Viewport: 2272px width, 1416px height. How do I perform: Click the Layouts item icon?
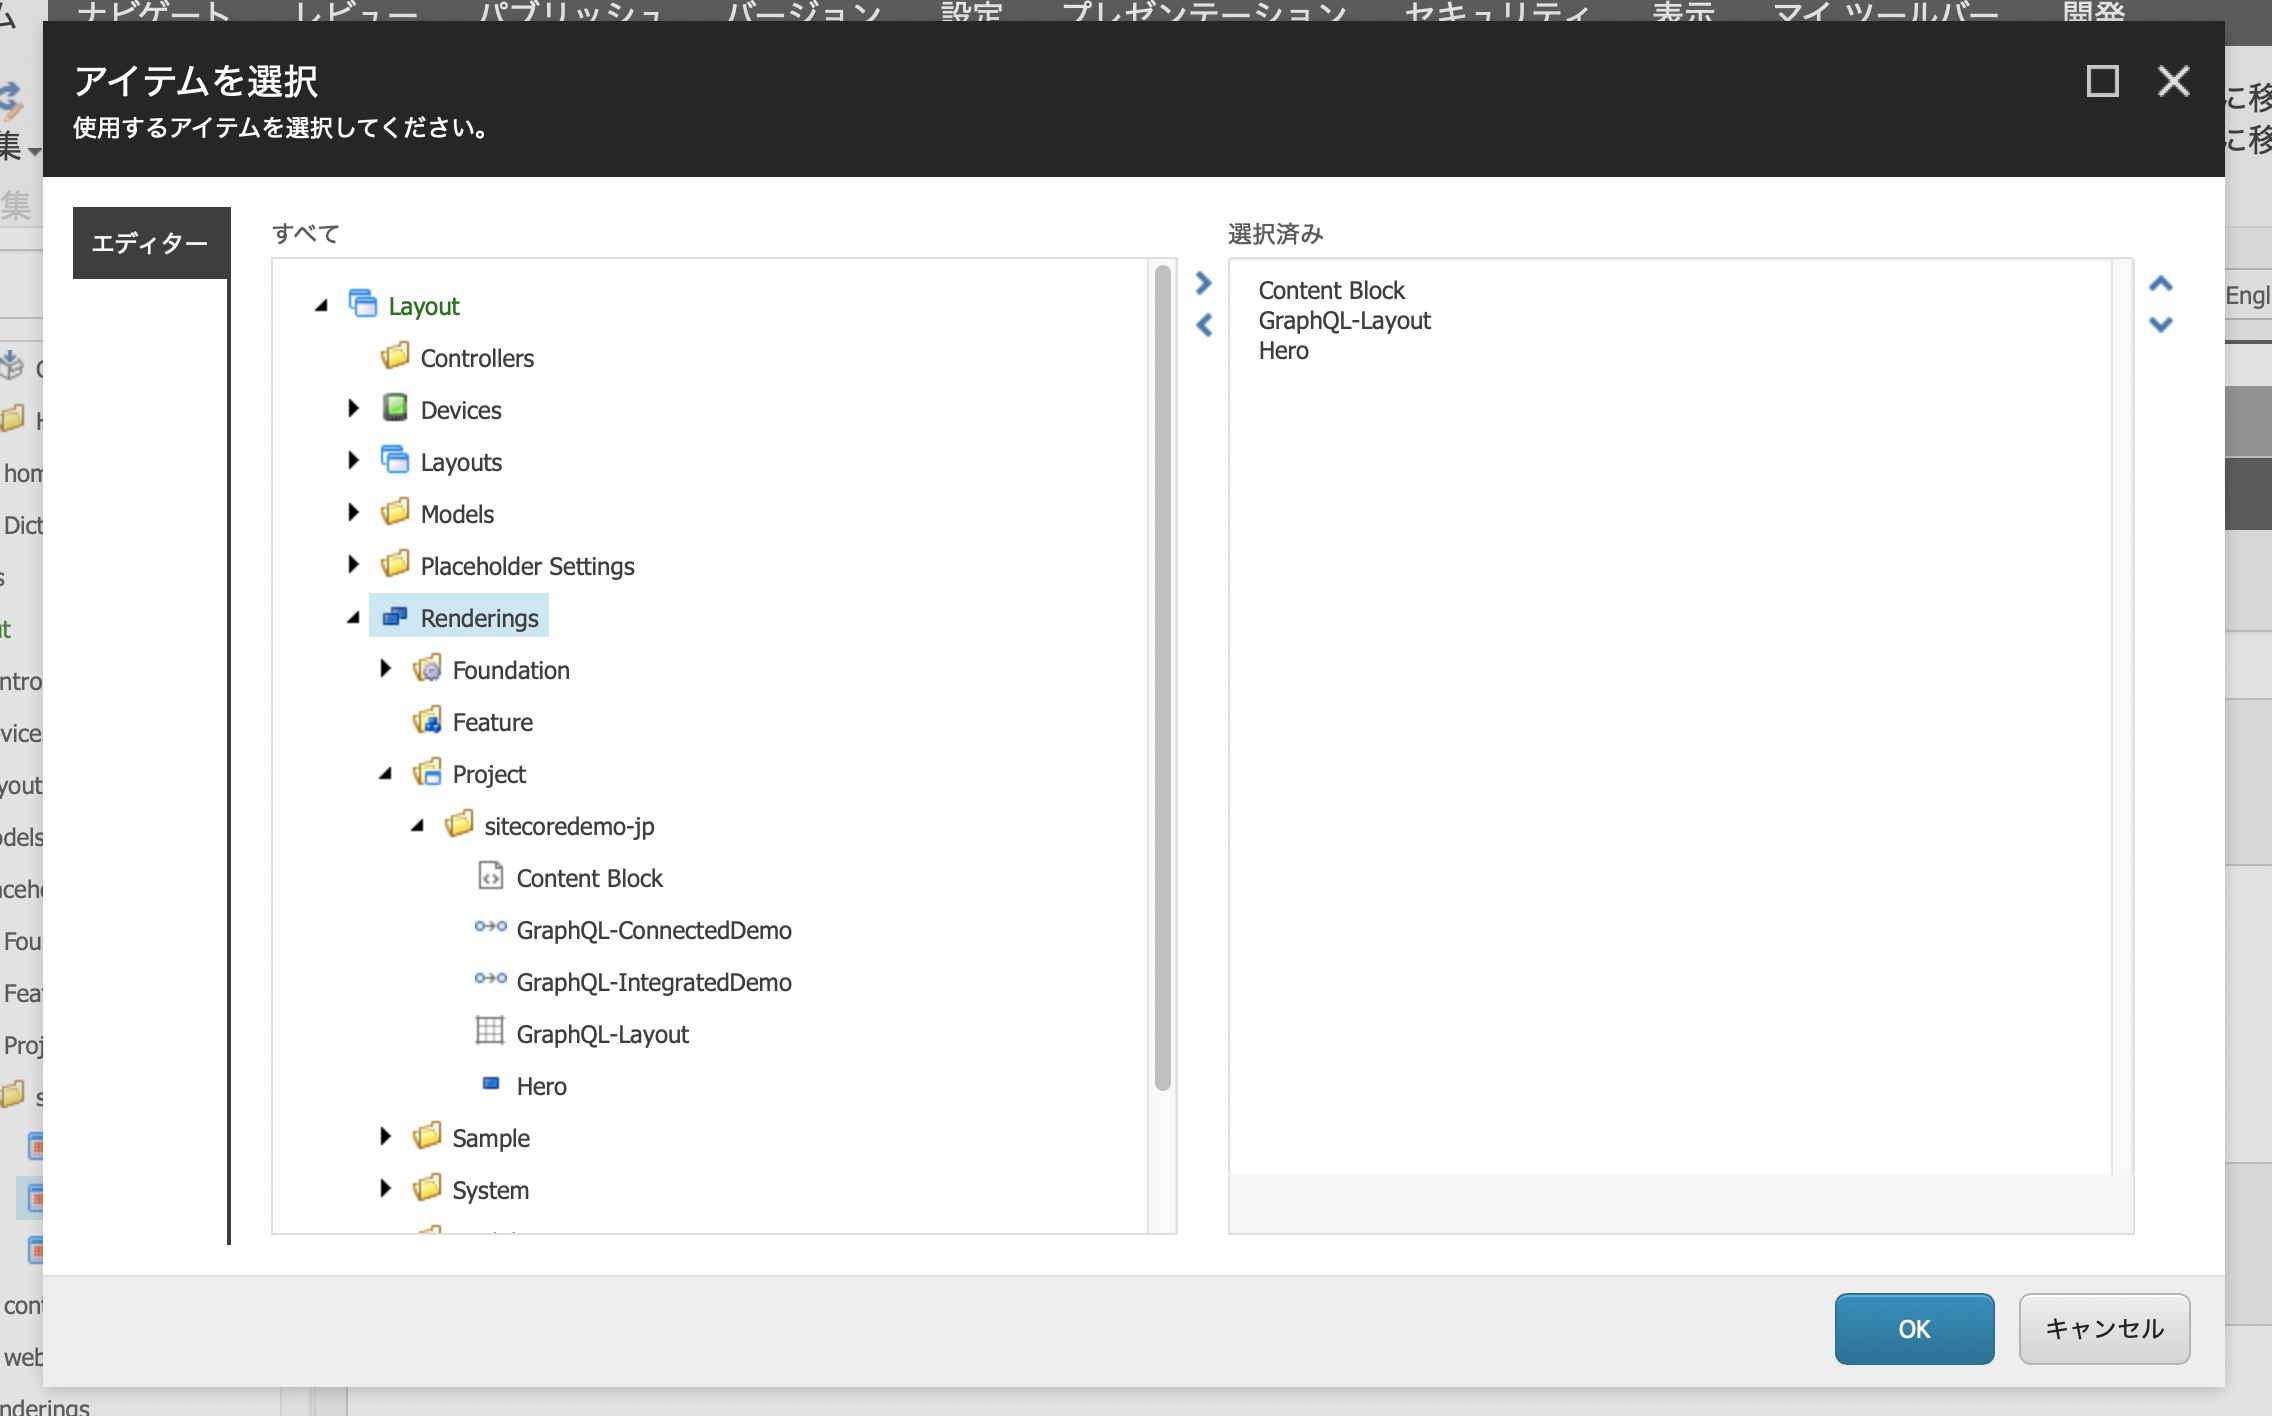pyautogui.click(x=395, y=459)
